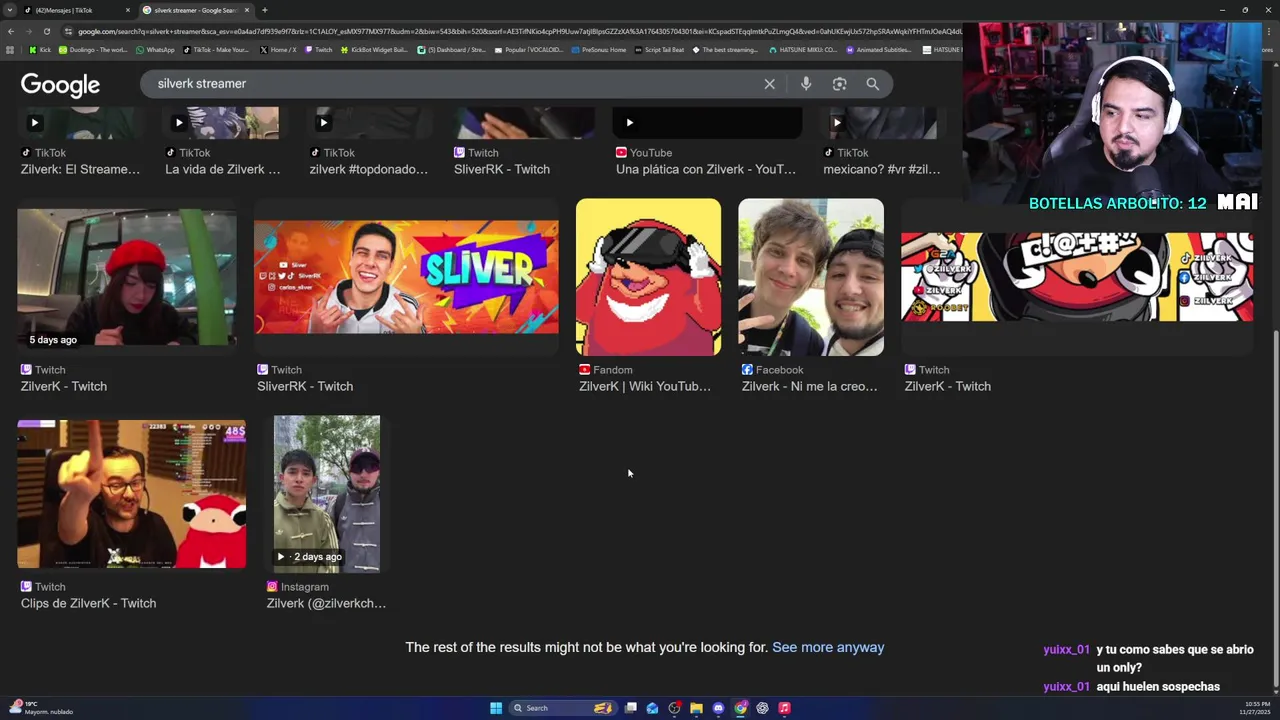Close the Mensajes | TikTok tab
Viewport: 1280px width, 720px height.
point(128,10)
